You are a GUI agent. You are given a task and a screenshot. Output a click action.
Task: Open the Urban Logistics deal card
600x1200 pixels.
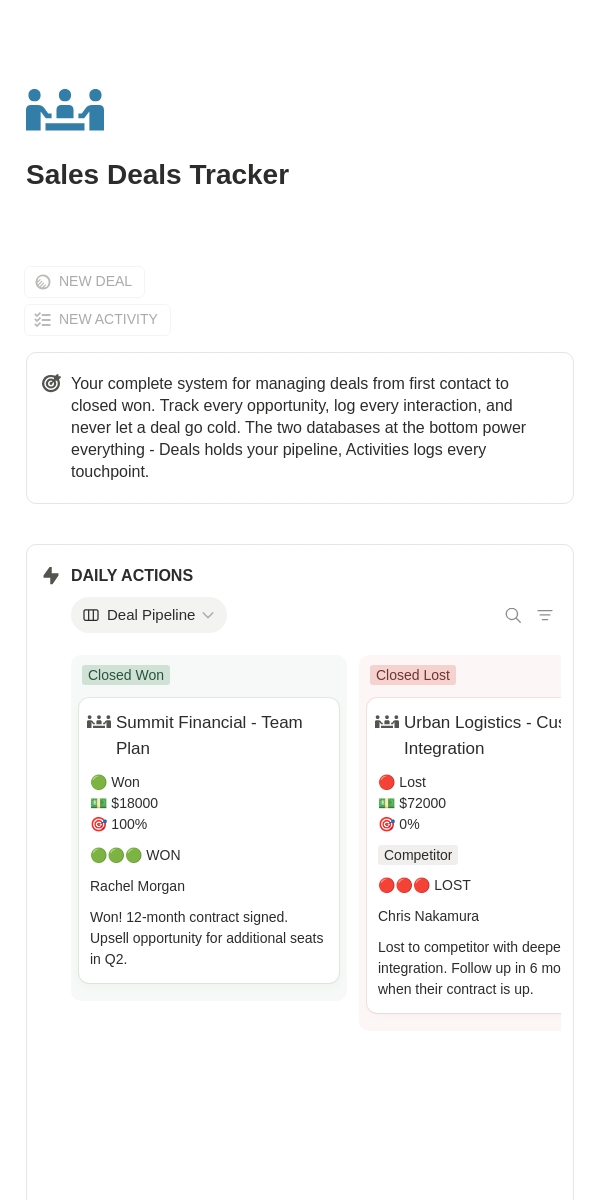(464, 855)
